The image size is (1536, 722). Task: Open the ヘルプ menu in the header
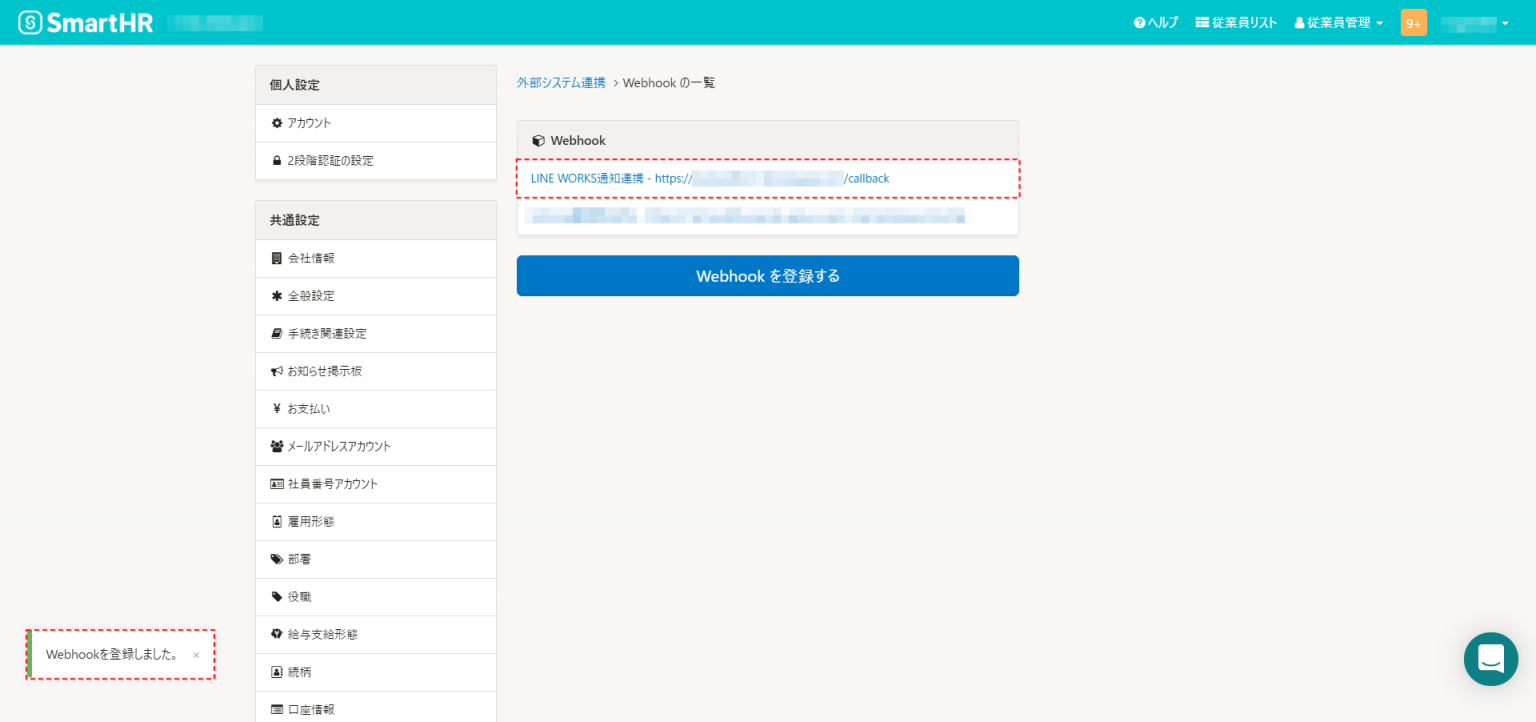coord(1155,21)
